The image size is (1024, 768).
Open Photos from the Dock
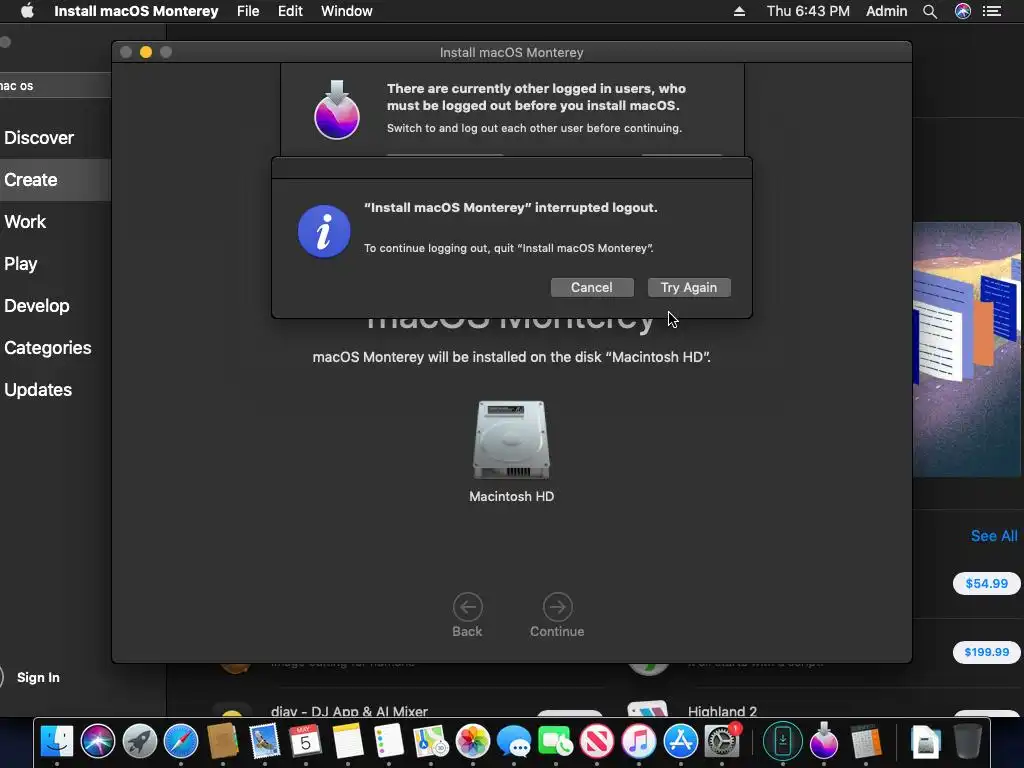[472, 742]
